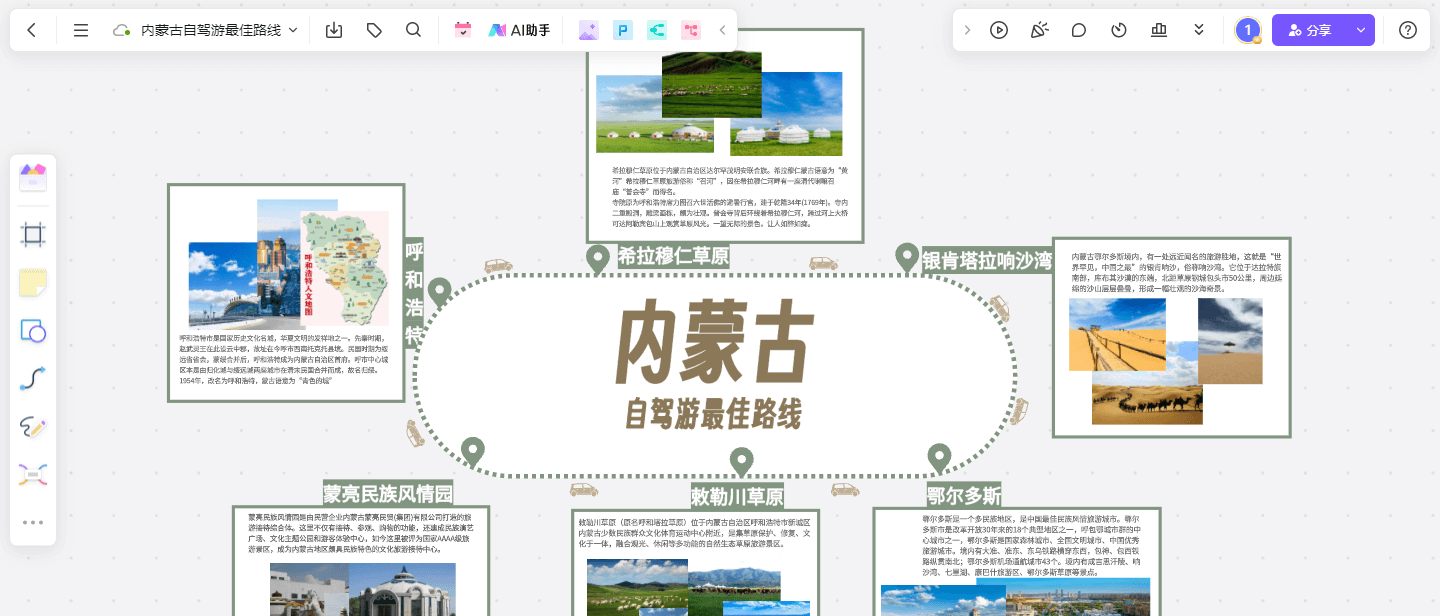The height and width of the screenshot is (616, 1440).
Task: Open the hamburger main menu
Action: [80, 30]
